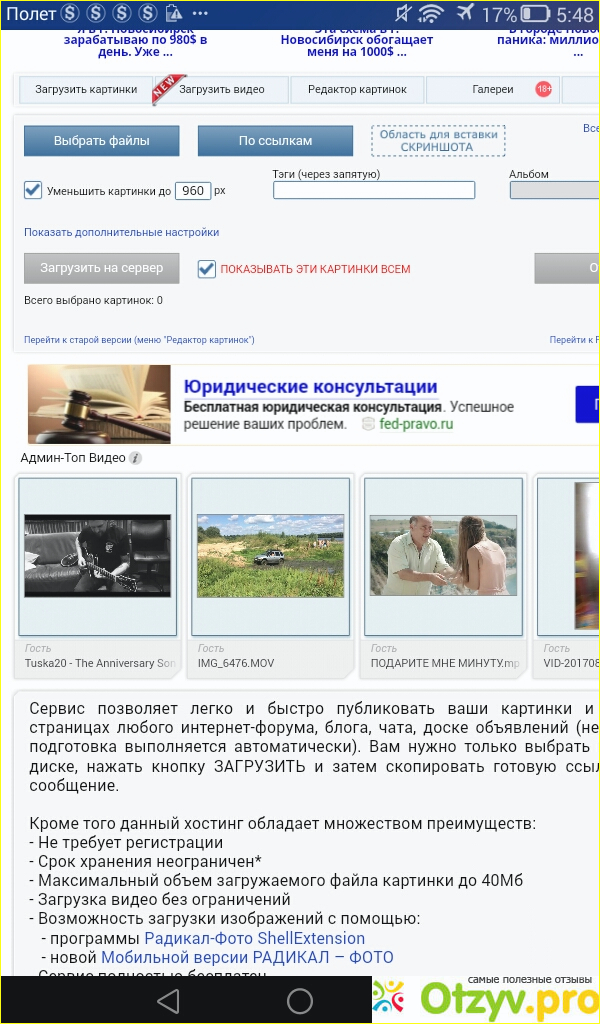Viewport: 600px width, 1024px height.
Task: Click the Загрузить на сервер button
Action: 101,268
